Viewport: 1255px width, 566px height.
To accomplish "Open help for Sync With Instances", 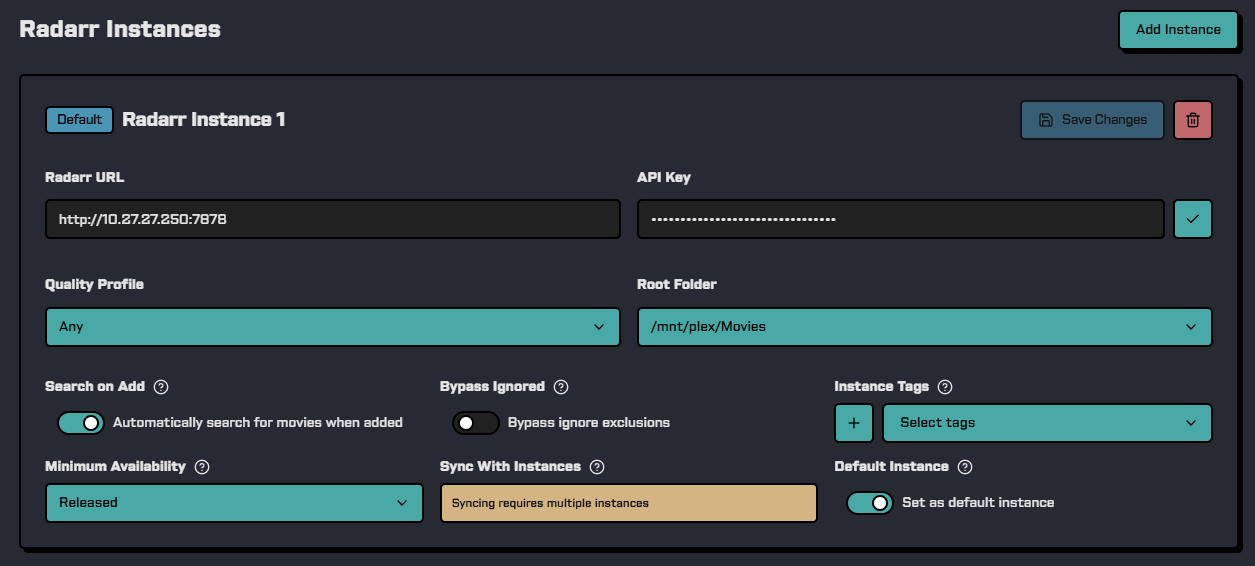I will [597, 467].
